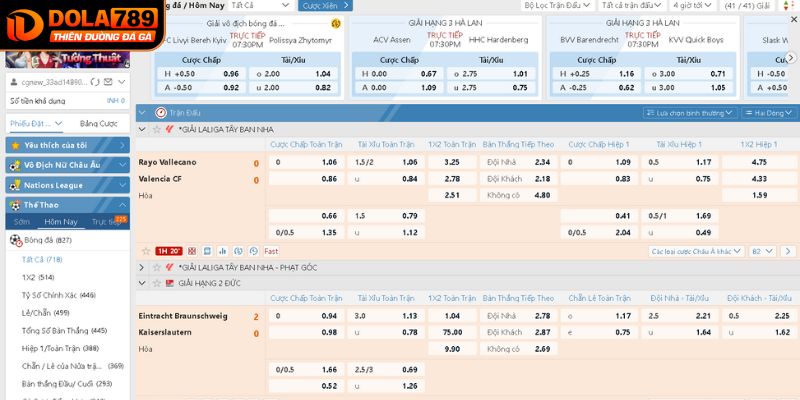Switch to the Sớm tab

(21, 222)
